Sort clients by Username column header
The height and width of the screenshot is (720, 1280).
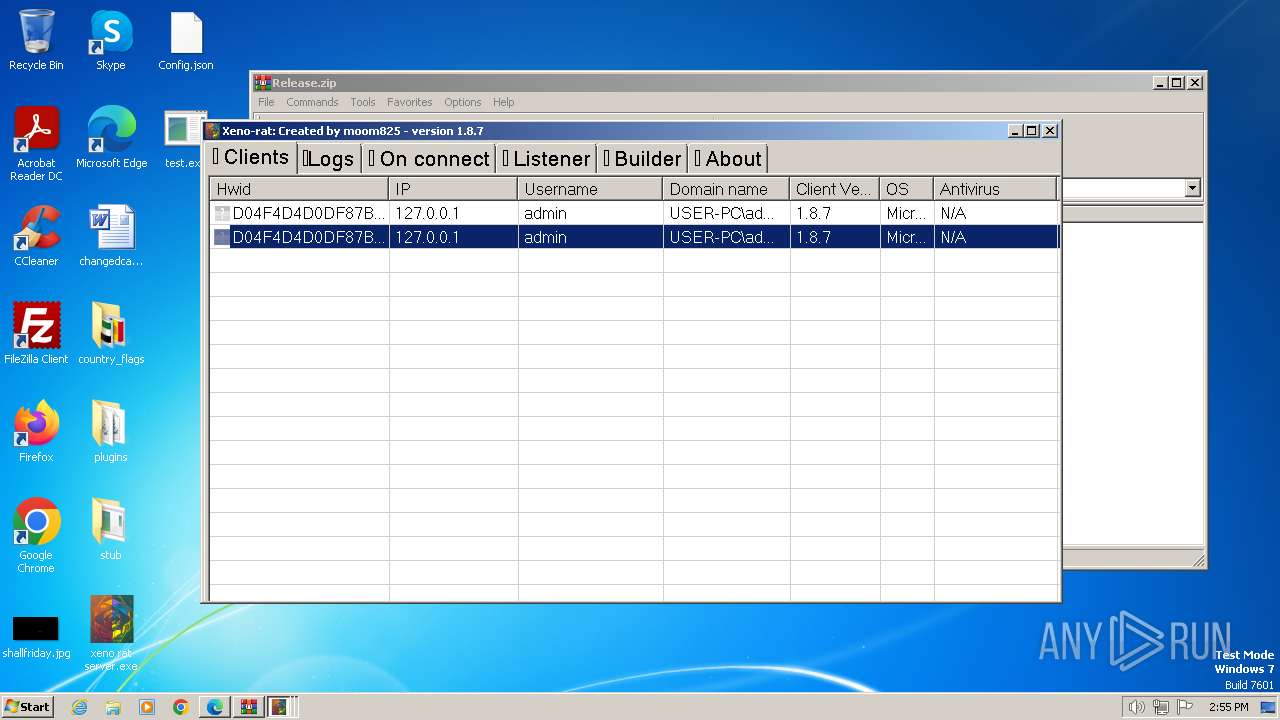point(590,189)
